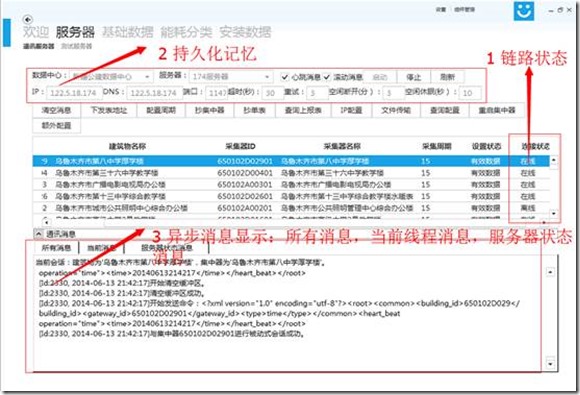
Task: Click the 重启集中器 button
Action: [497, 110]
